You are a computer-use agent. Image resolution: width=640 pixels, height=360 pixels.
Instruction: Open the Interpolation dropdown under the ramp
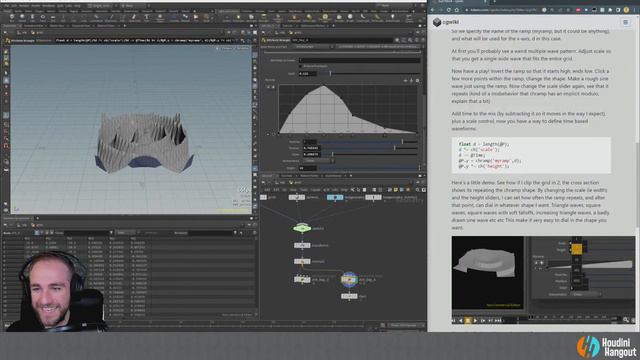[319, 161]
